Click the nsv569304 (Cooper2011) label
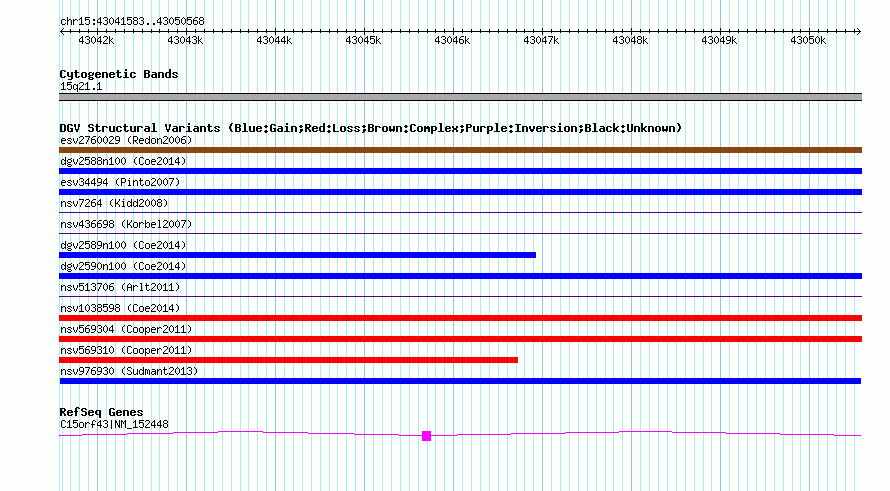 (x=126, y=329)
